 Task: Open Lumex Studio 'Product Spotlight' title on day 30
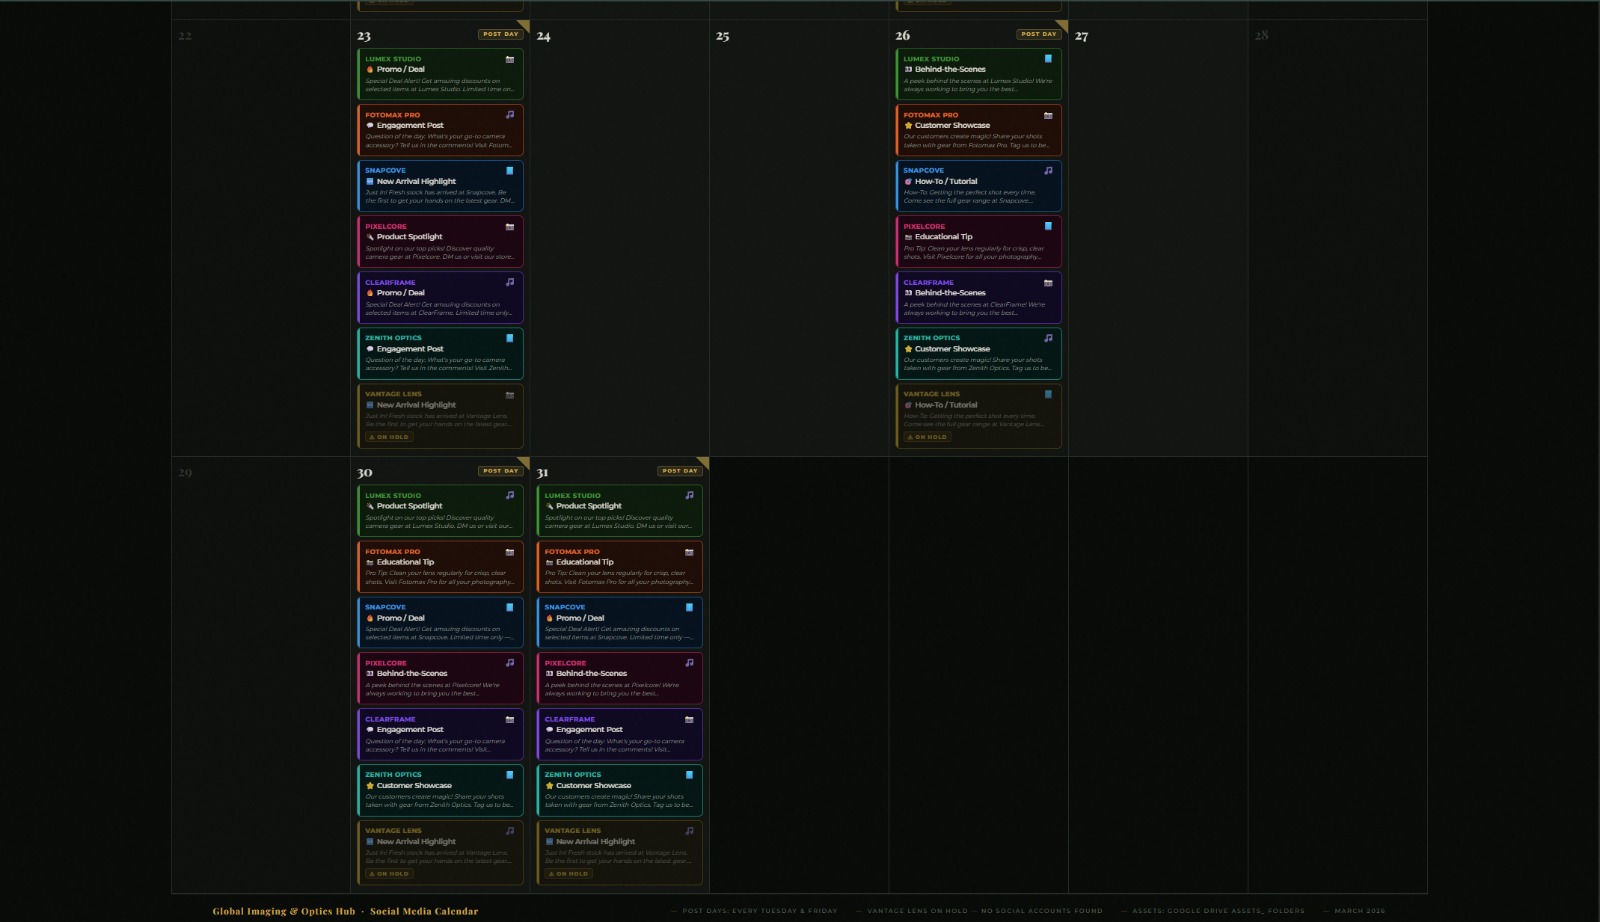409,506
